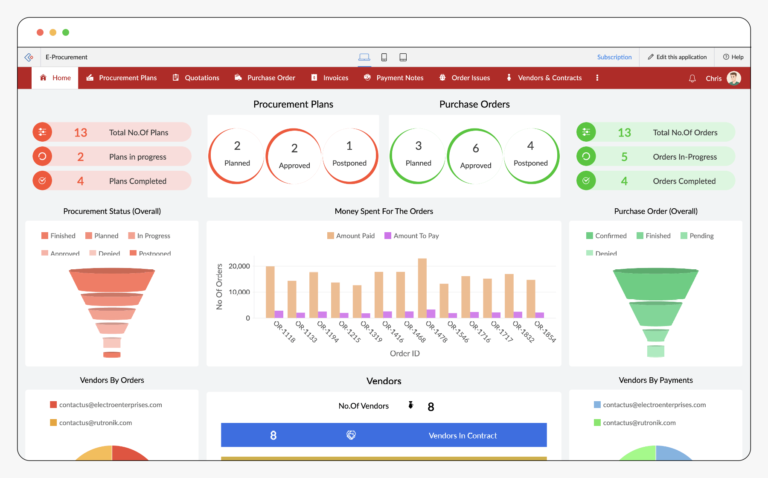Expand the more-tabs overflow menu

pyautogui.click(x=598, y=78)
